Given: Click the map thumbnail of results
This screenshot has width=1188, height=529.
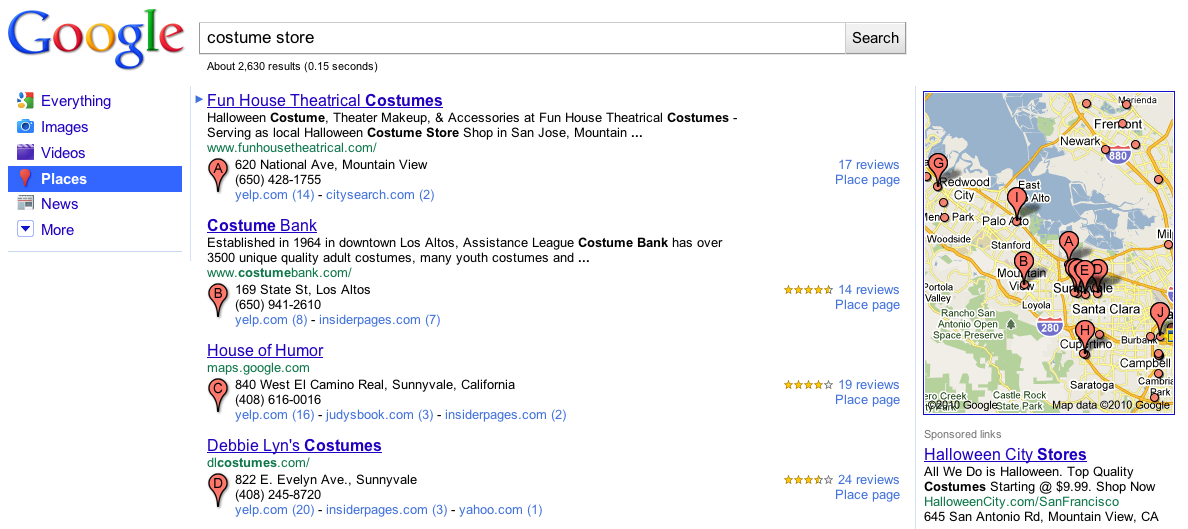Looking at the screenshot, I should click(1049, 252).
